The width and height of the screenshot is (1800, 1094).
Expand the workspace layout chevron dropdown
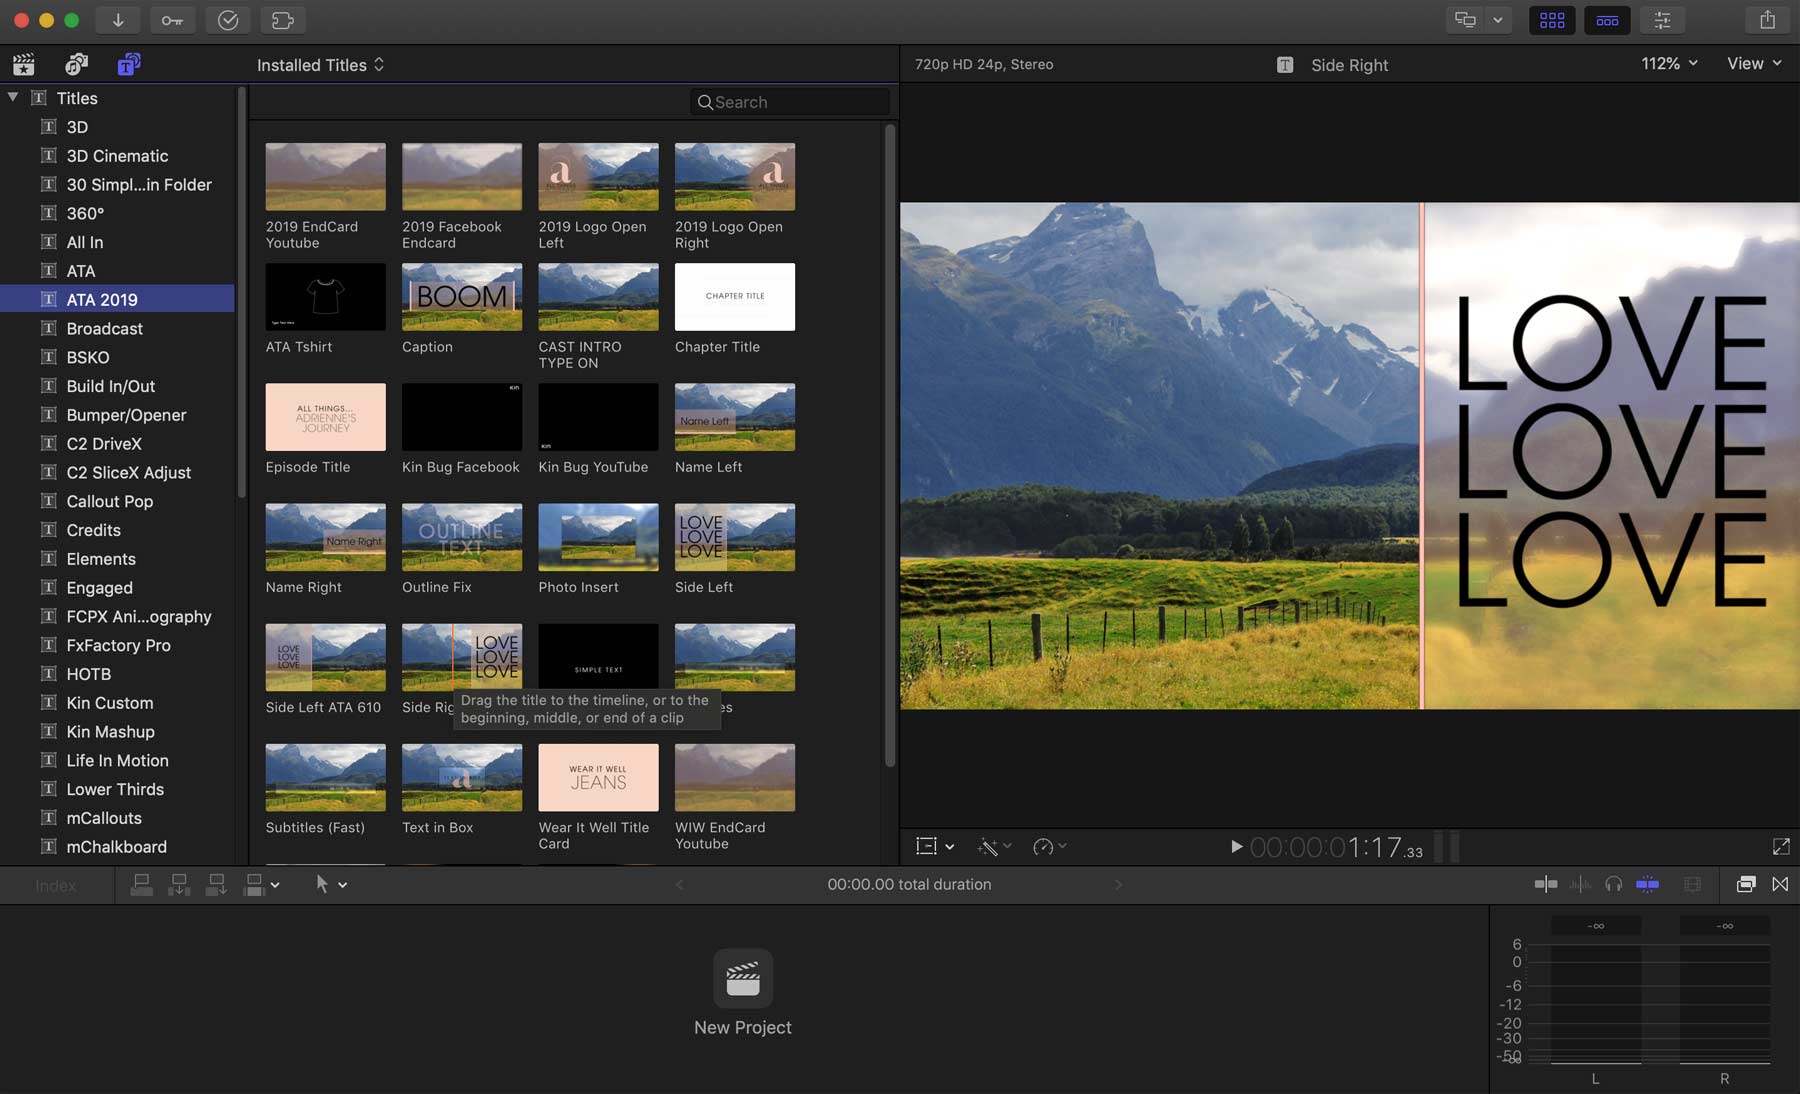click(x=1498, y=20)
